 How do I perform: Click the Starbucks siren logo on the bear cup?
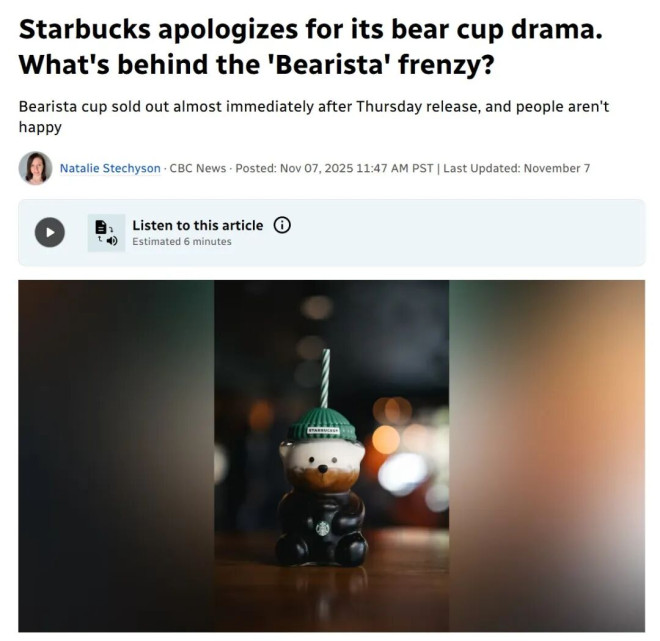click(323, 529)
